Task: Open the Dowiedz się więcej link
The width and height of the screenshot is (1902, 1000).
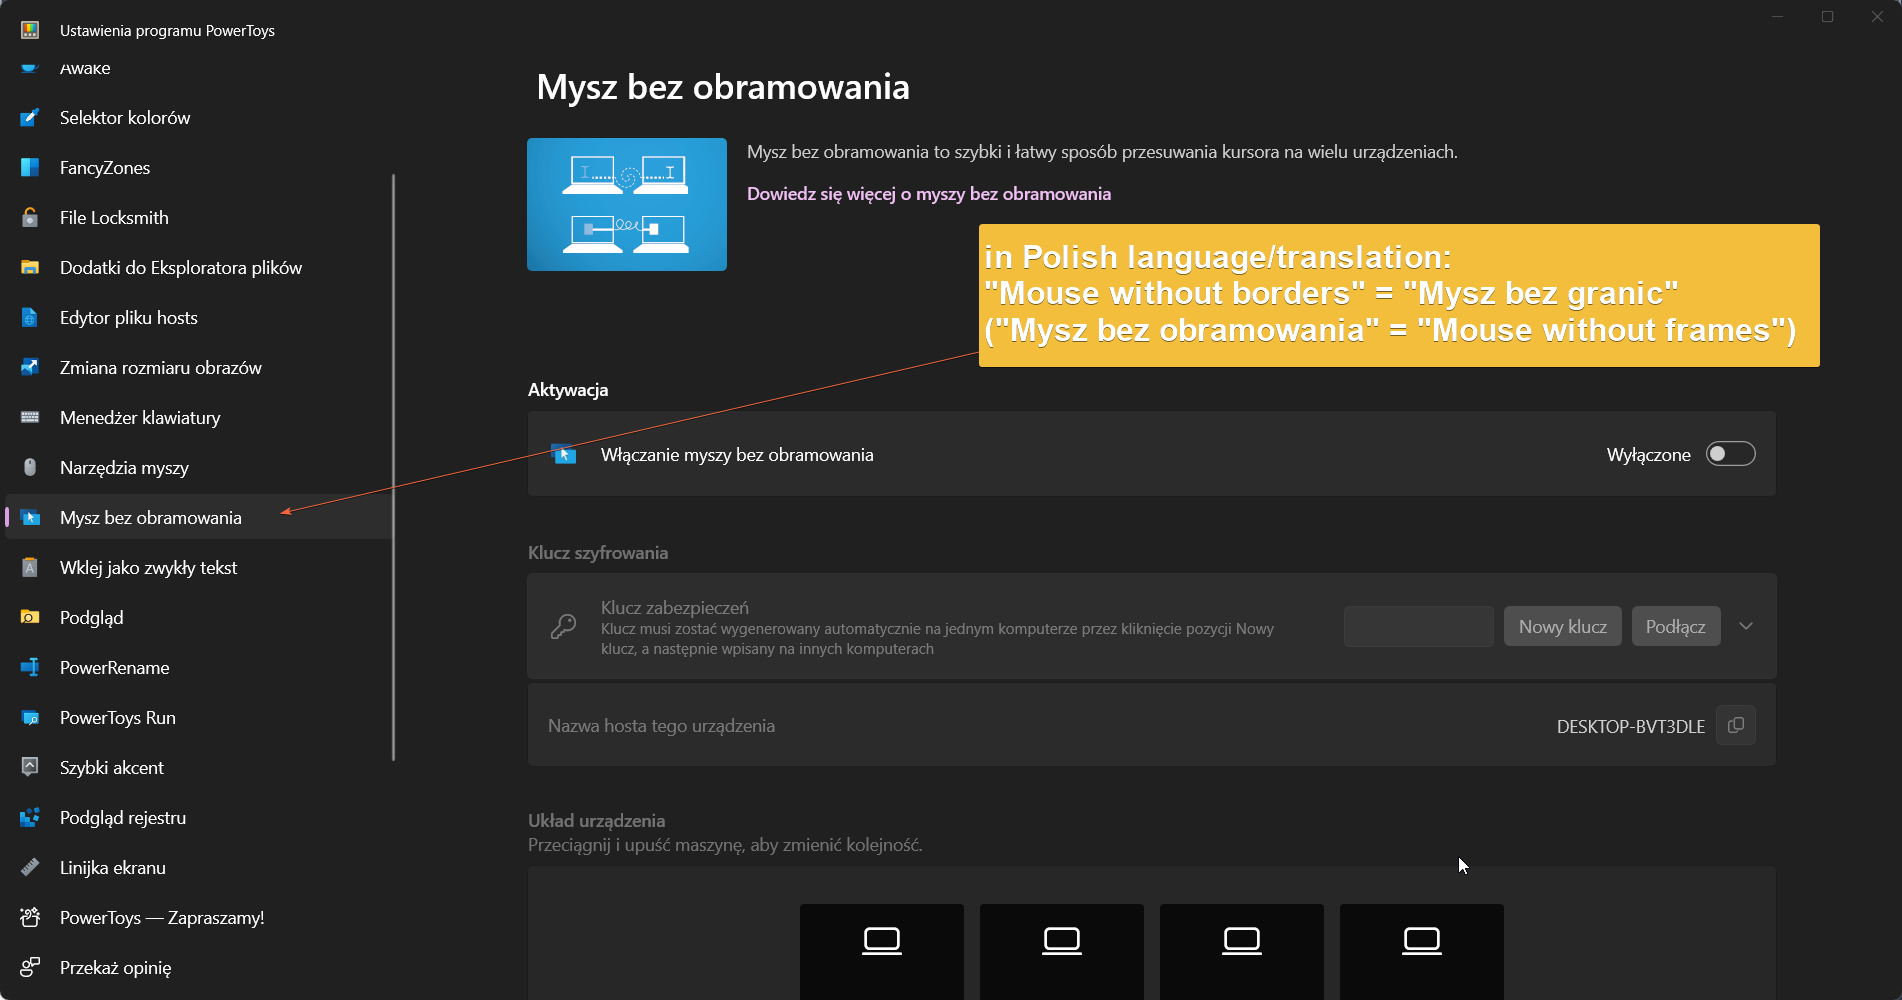Action: [x=928, y=193]
